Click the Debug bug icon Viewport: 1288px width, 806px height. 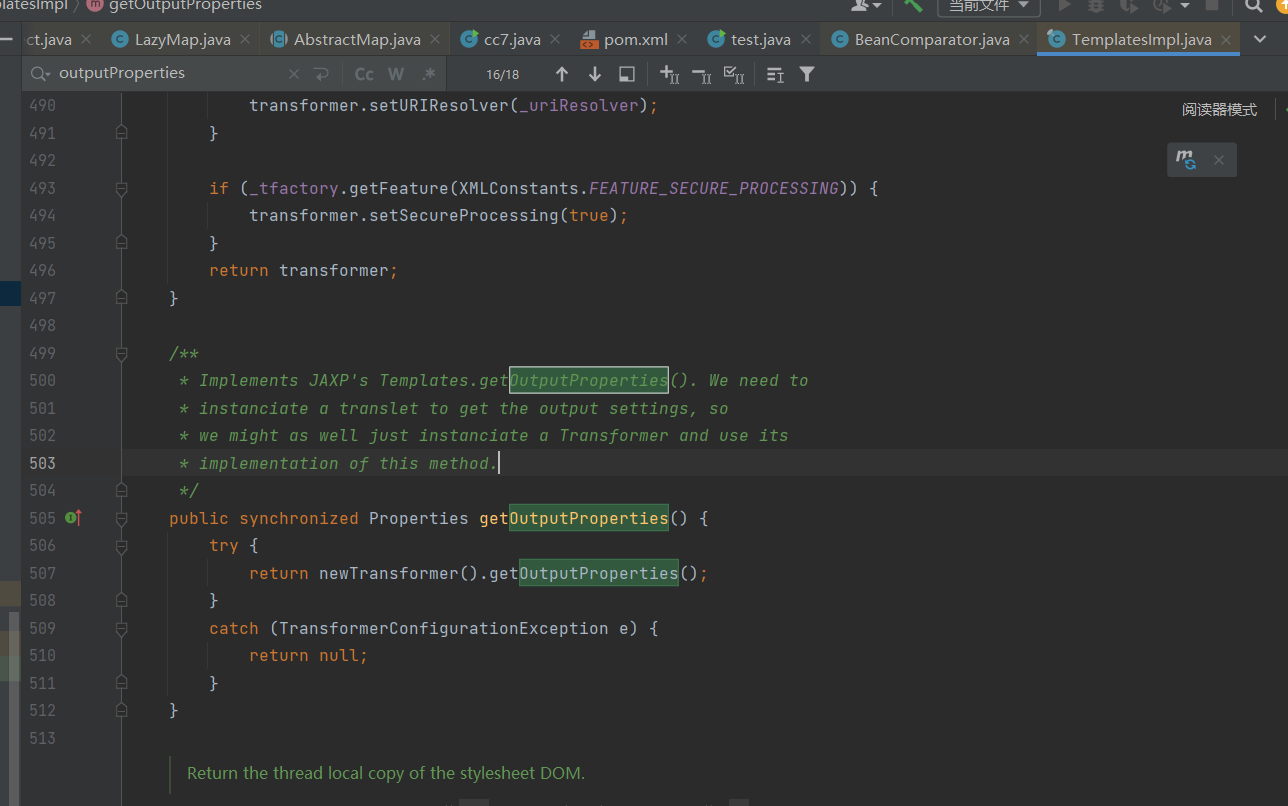(x=1096, y=5)
